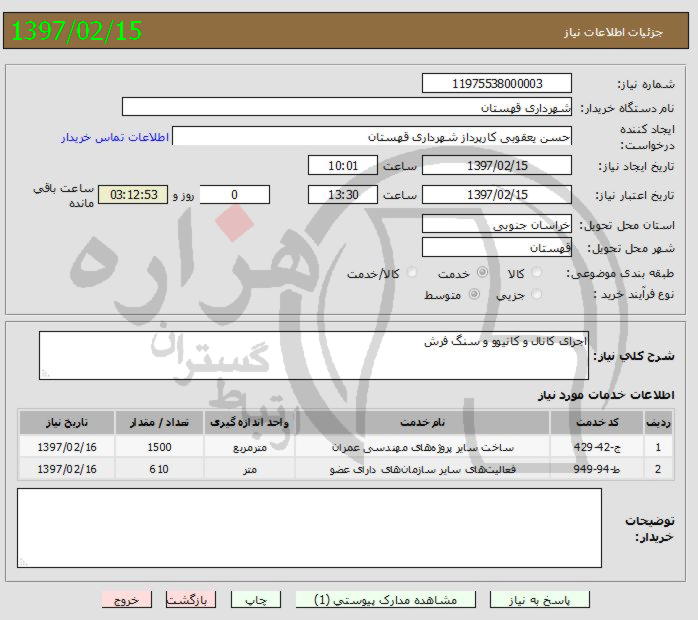This screenshot has width=698, height=620.
Task: Click the نام دستگاه خریدار field
Action: coord(347,107)
